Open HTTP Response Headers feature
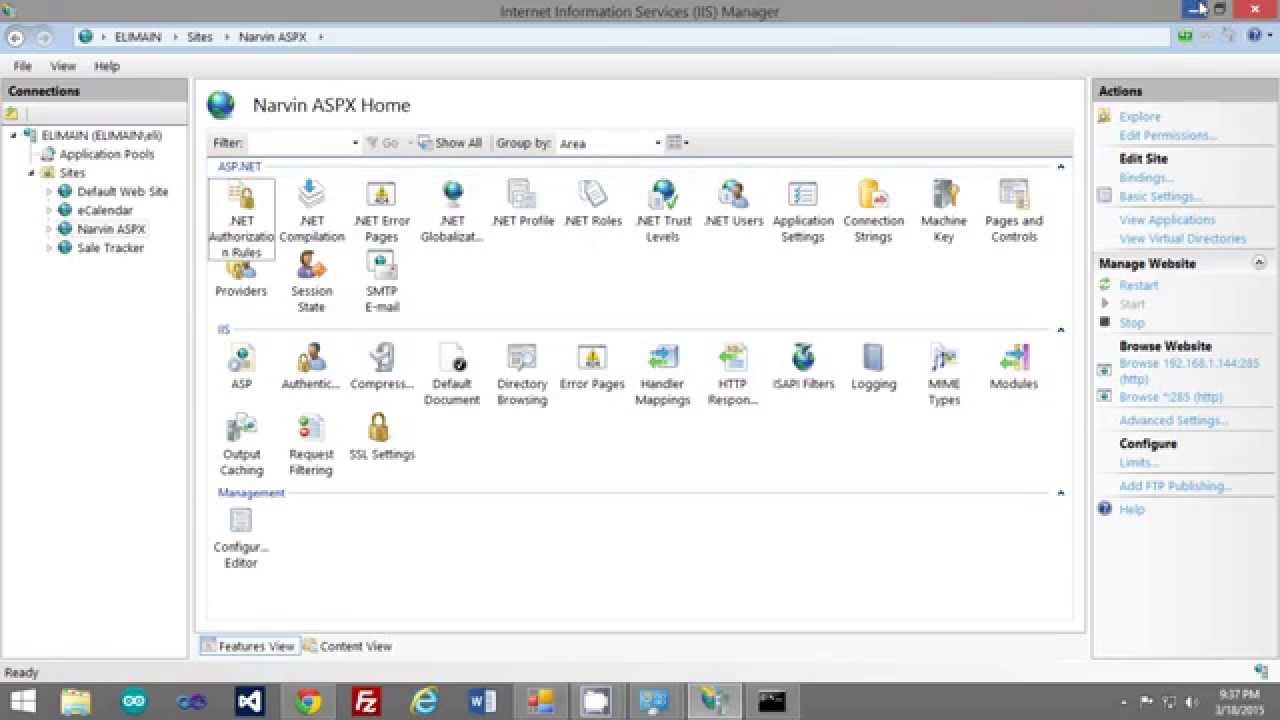 click(733, 375)
